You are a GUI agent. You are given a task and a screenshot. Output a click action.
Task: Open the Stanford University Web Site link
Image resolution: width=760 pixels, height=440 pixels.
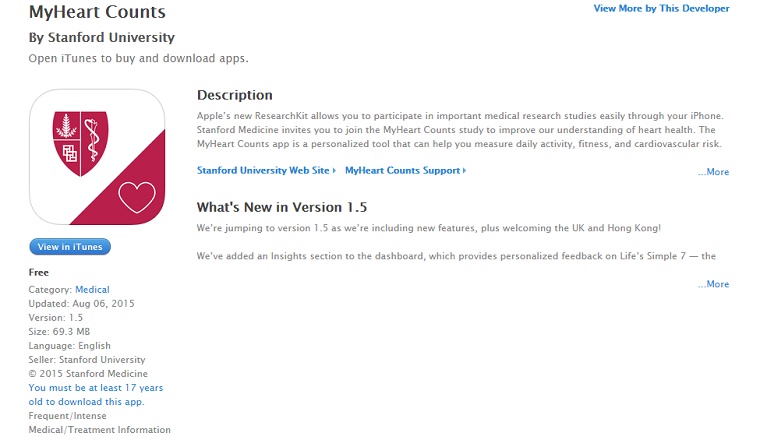(263, 171)
